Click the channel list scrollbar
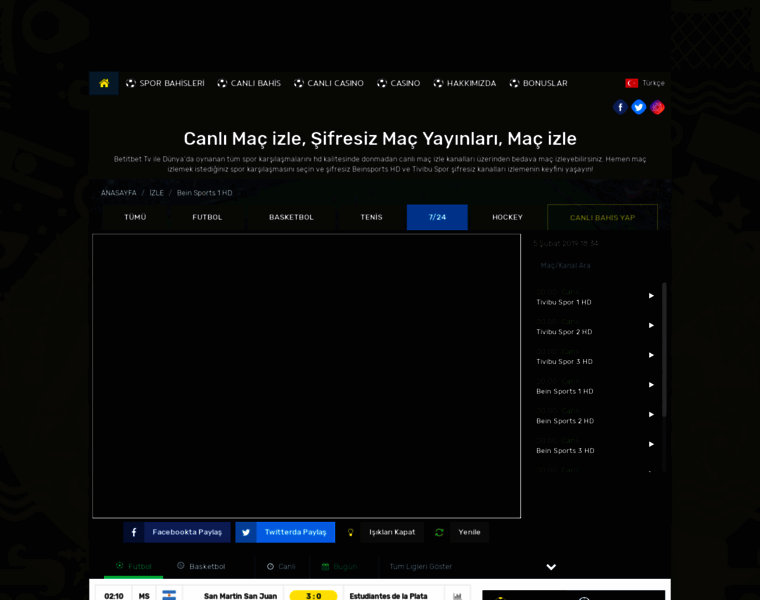The image size is (760, 600). [664, 349]
